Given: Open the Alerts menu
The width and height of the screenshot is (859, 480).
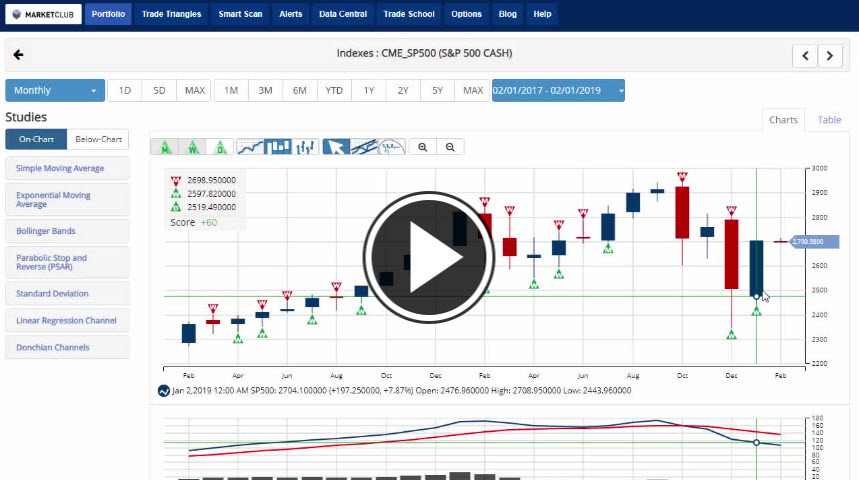Looking at the screenshot, I should click(x=291, y=14).
